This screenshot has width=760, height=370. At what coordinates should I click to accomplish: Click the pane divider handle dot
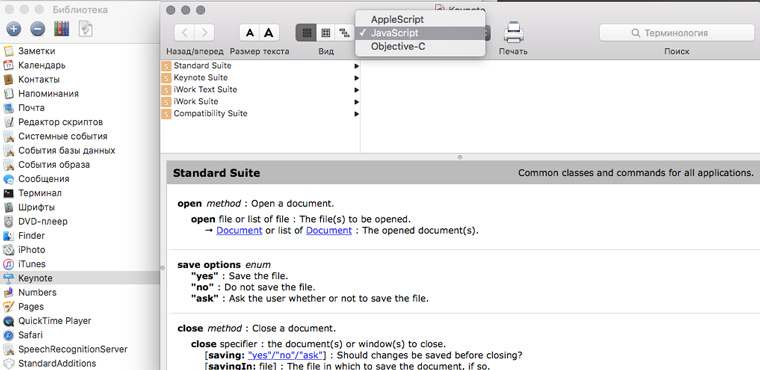coord(460,157)
